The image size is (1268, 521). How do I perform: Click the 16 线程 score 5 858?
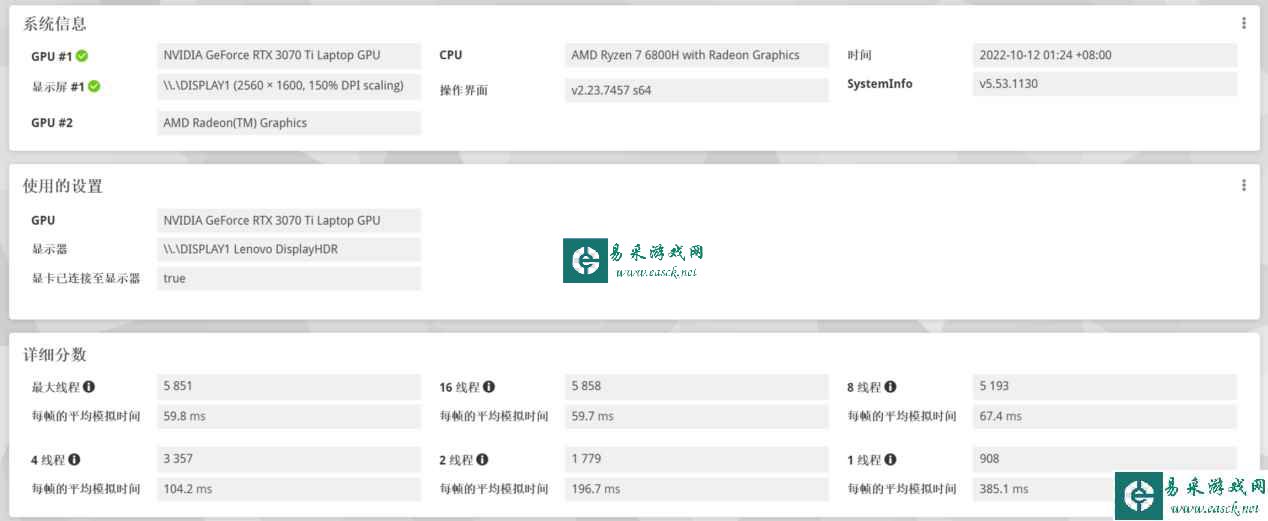[697, 386]
